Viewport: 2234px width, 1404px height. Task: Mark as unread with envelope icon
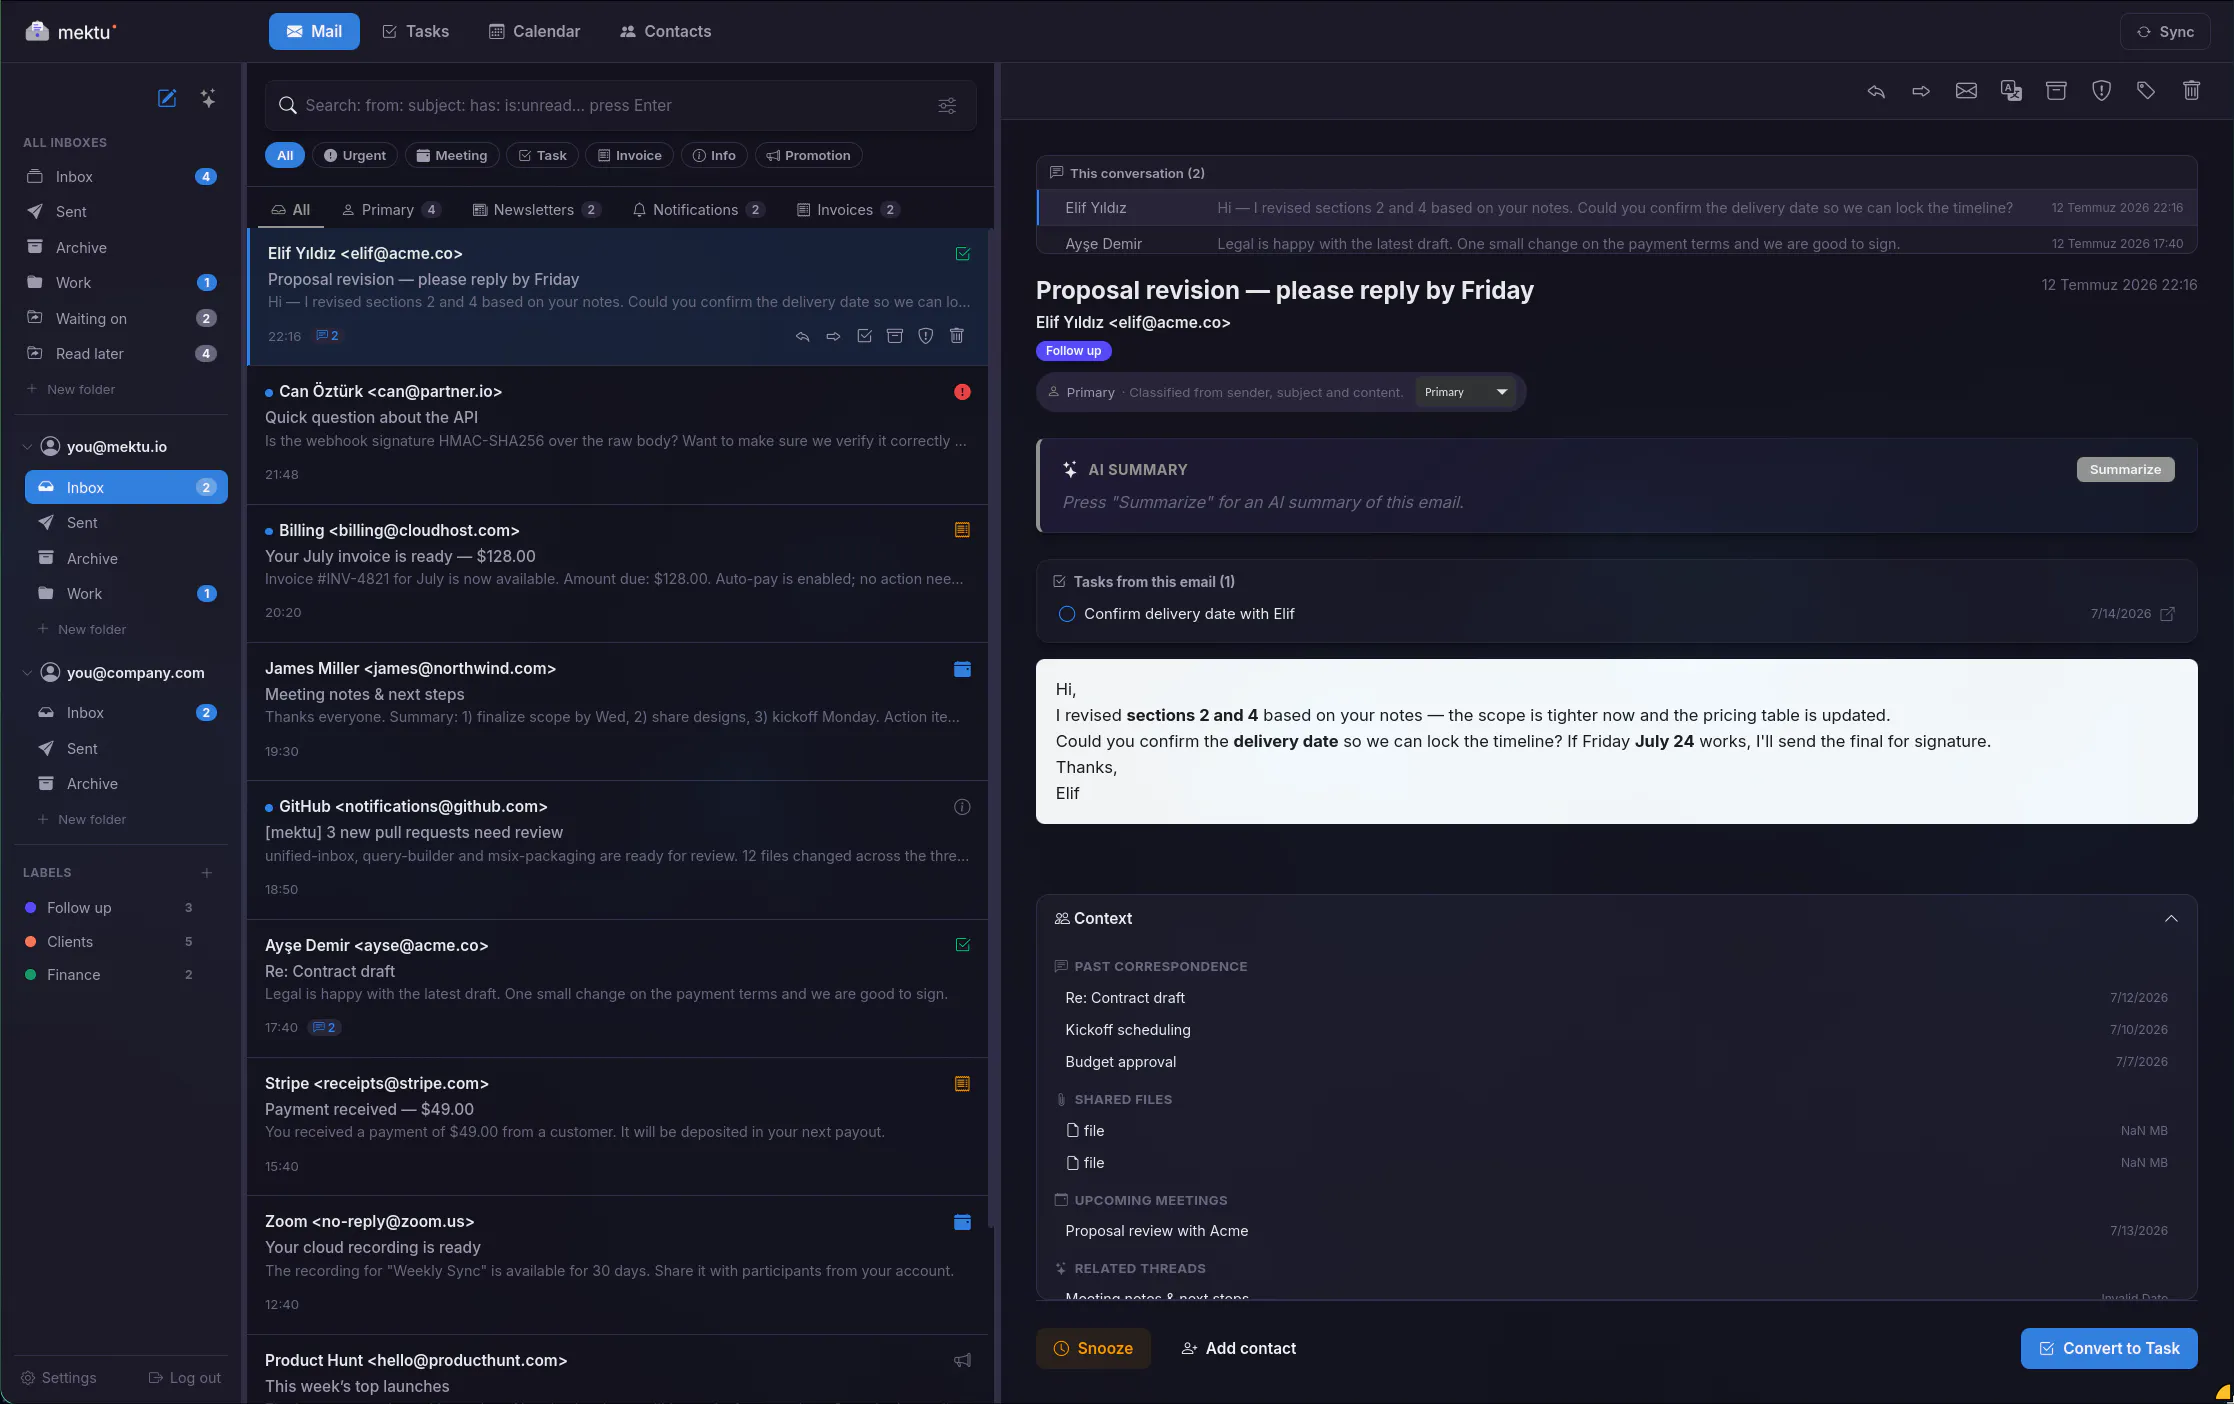(x=1966, y=91)
